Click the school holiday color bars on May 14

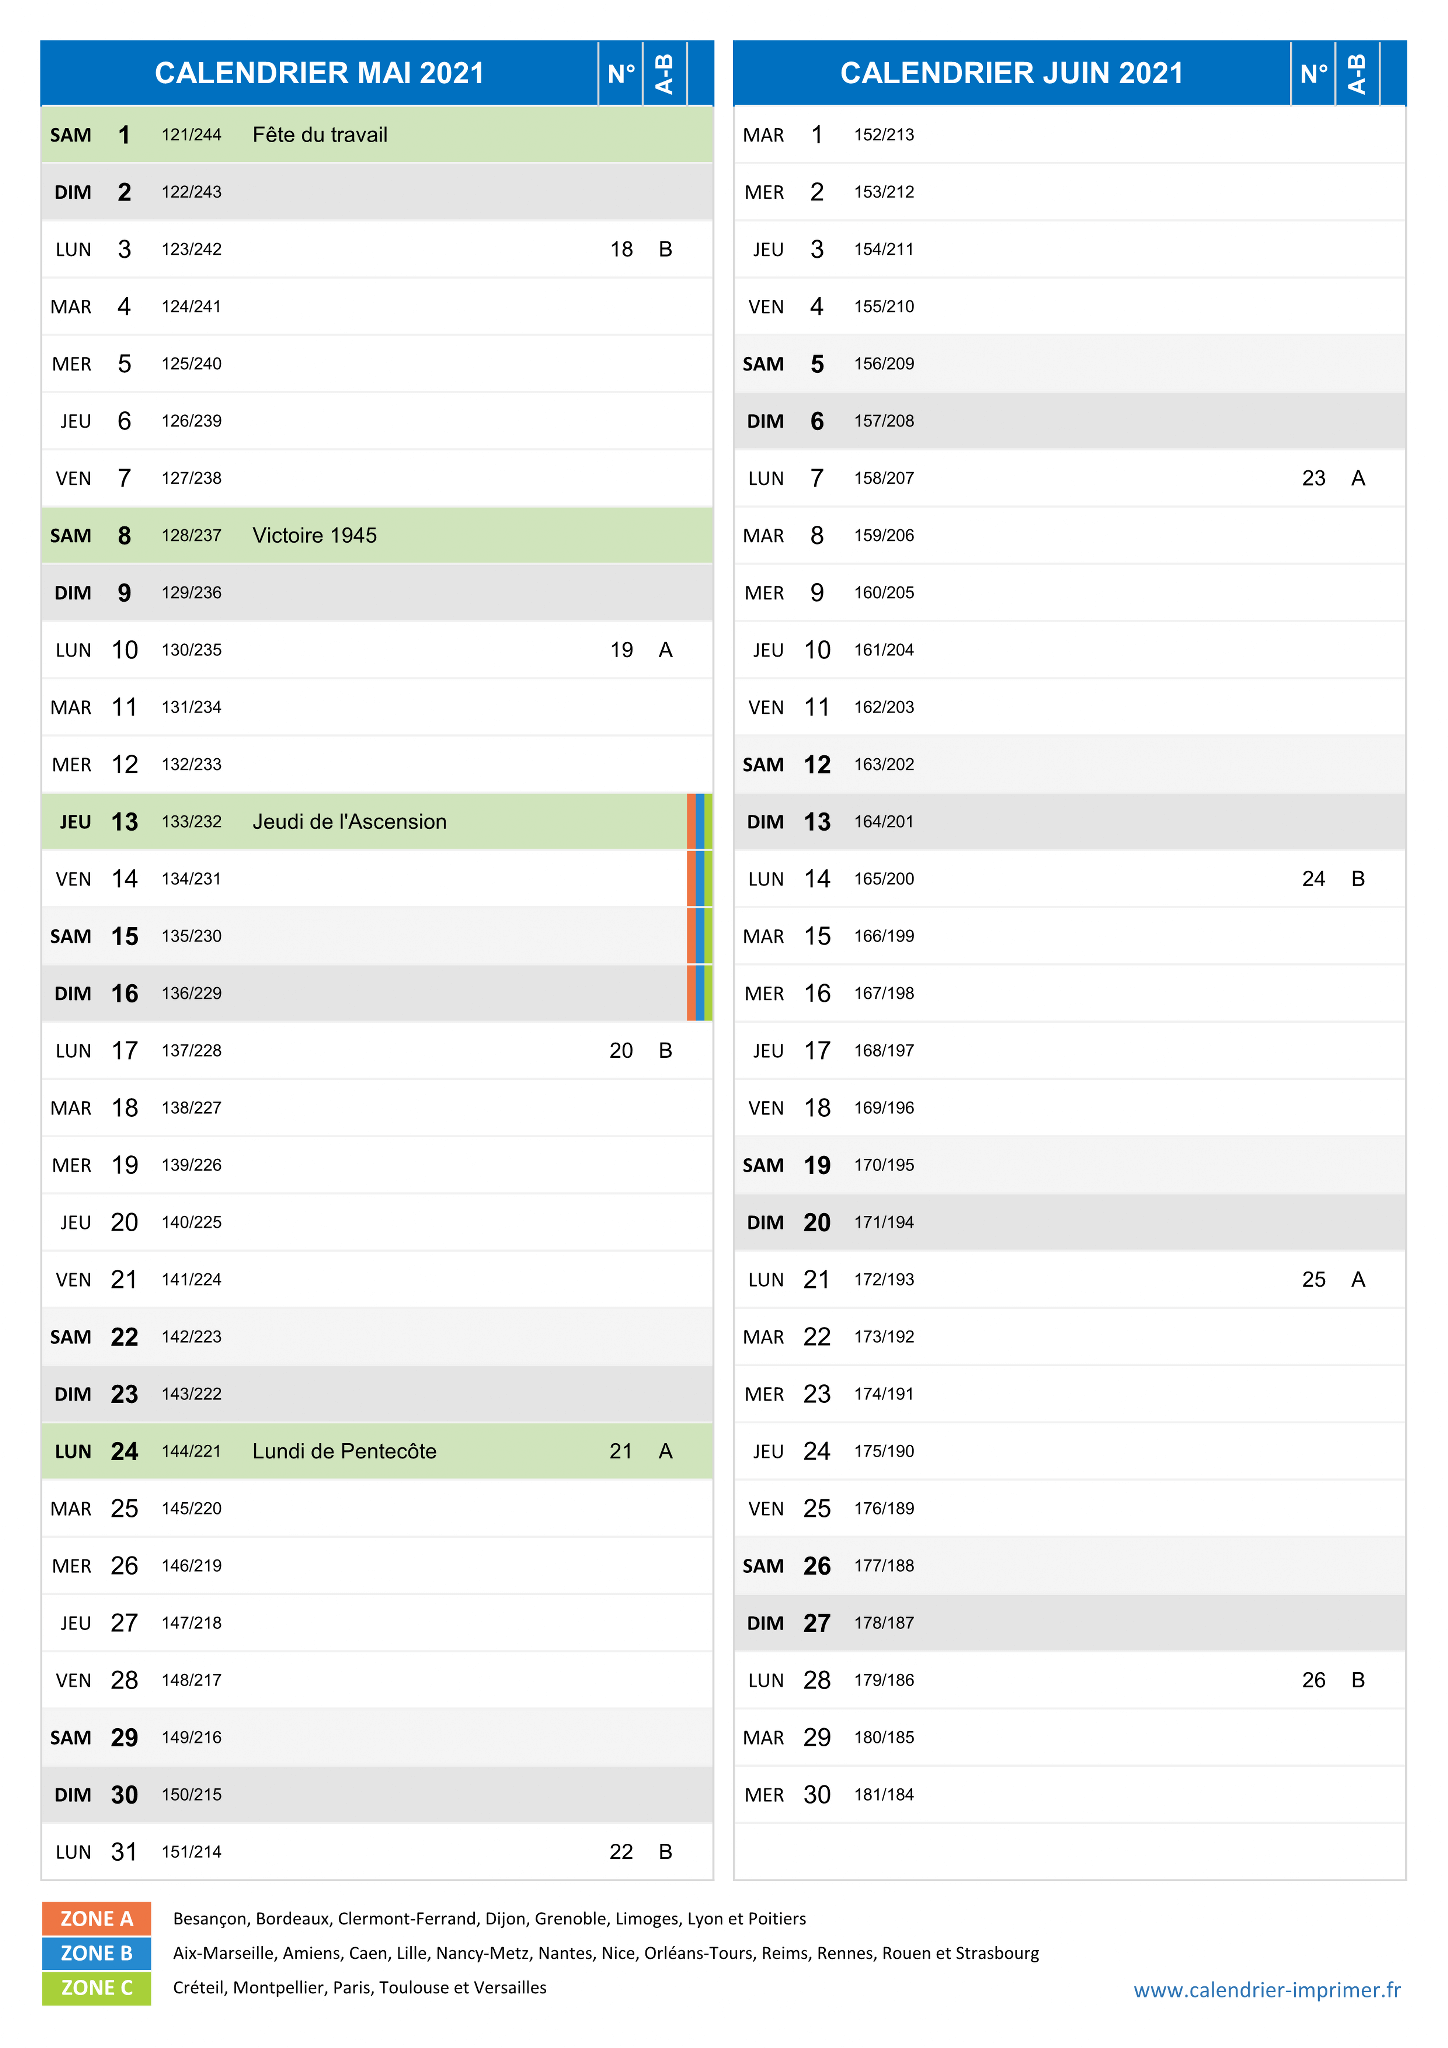pos(700,879)
